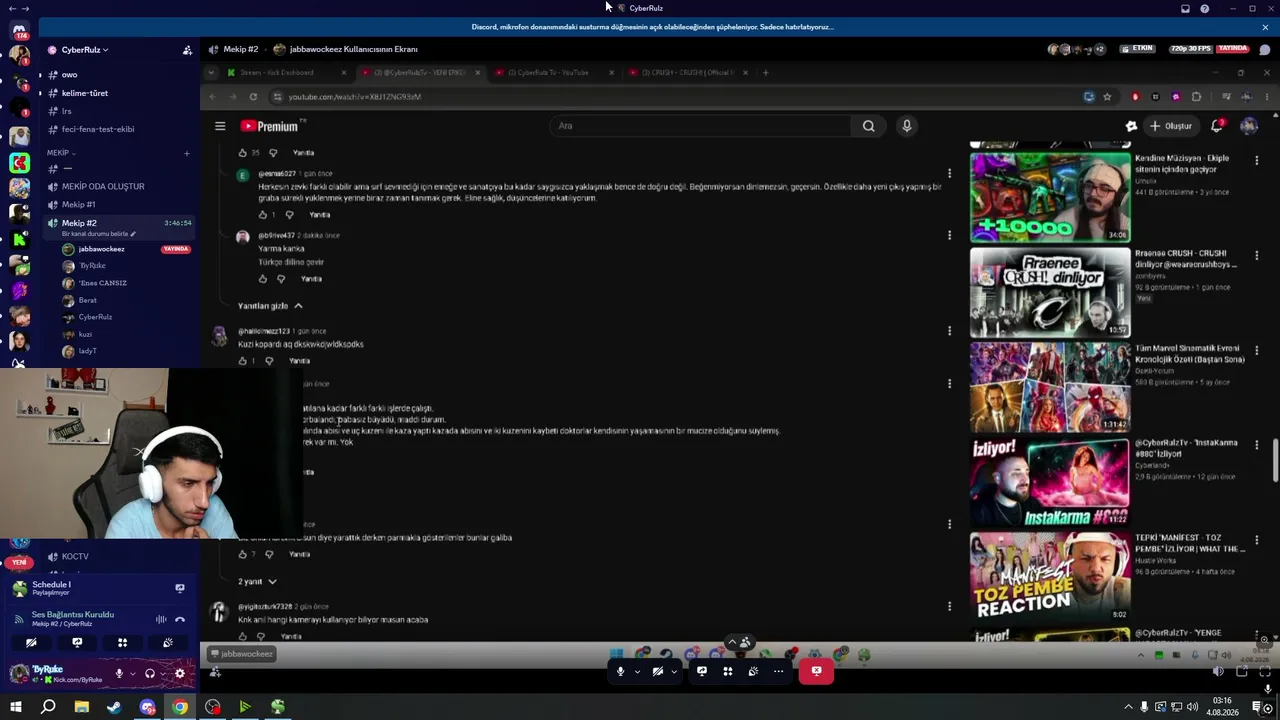The image size is (1280, 720).
Task: Open activities in stream call controls
Action: click(x=728, y=671)
